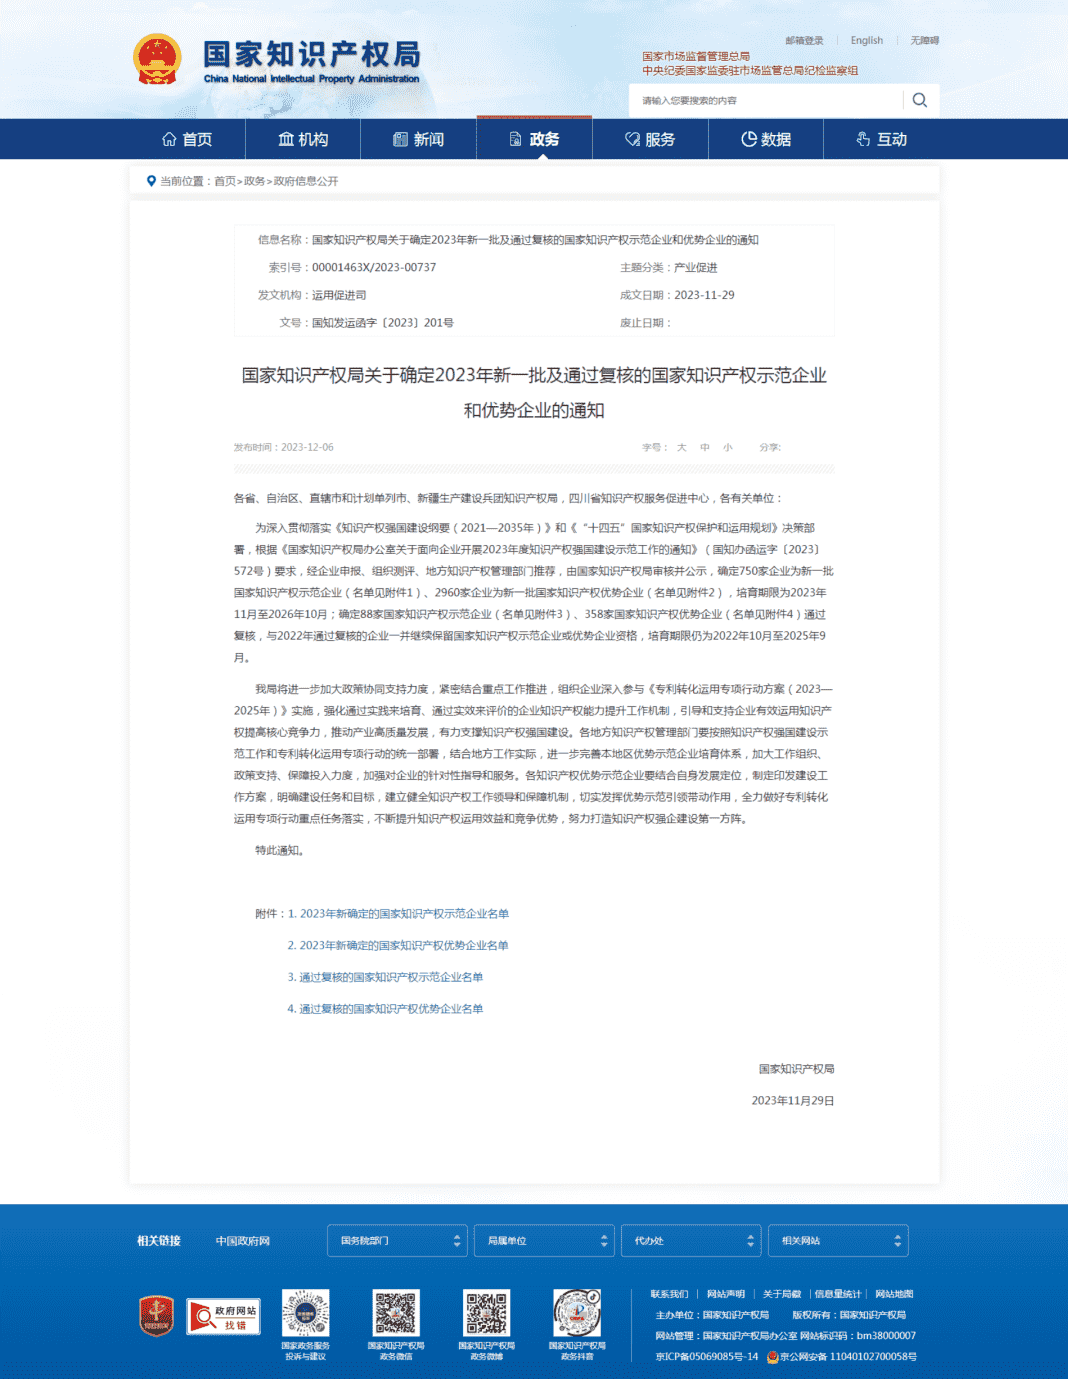The image size is (1068, 1379).
Task: Click the national emblem logo in the header
Action: coord(157,59)
